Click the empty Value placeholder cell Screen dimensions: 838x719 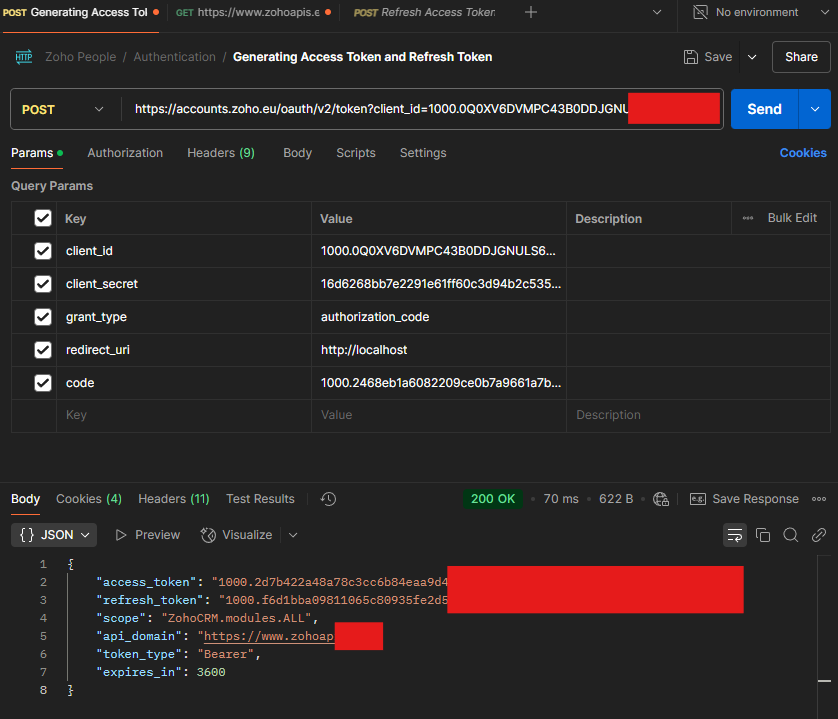(x=439, y=415)
